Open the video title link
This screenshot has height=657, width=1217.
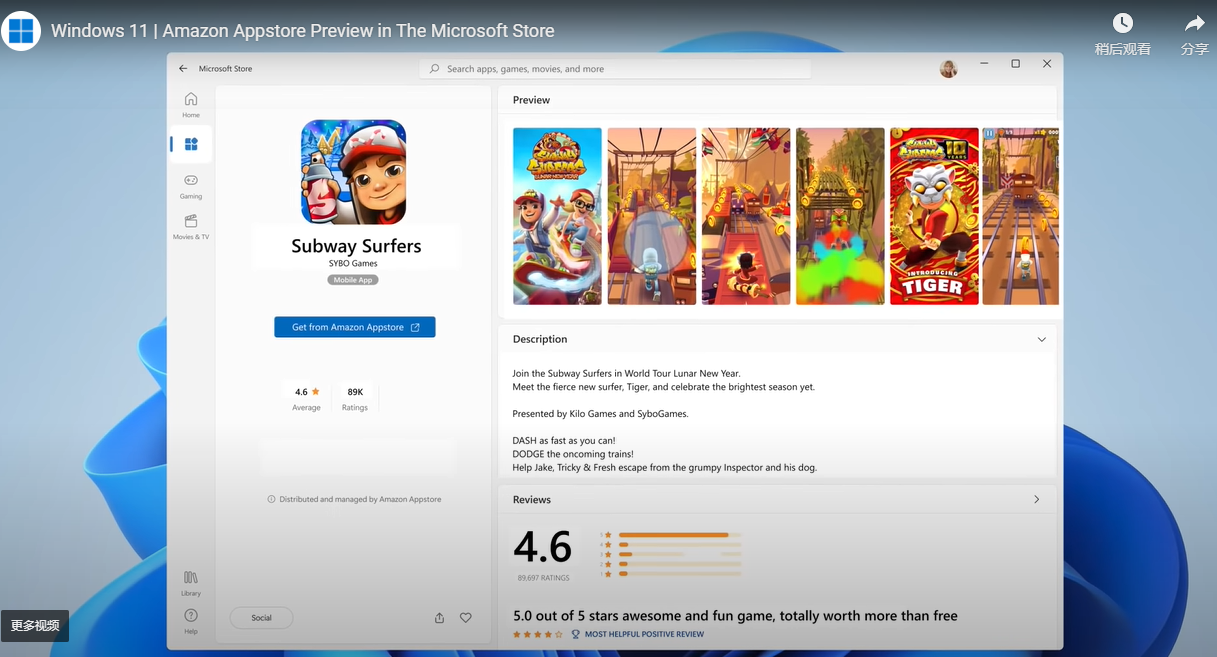[x=303, y=31]
